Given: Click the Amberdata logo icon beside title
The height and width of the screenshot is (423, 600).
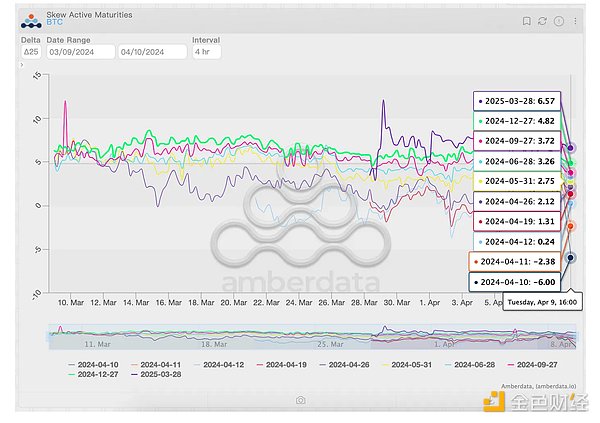Looking at the screenshot, I should tap(32, 21).
